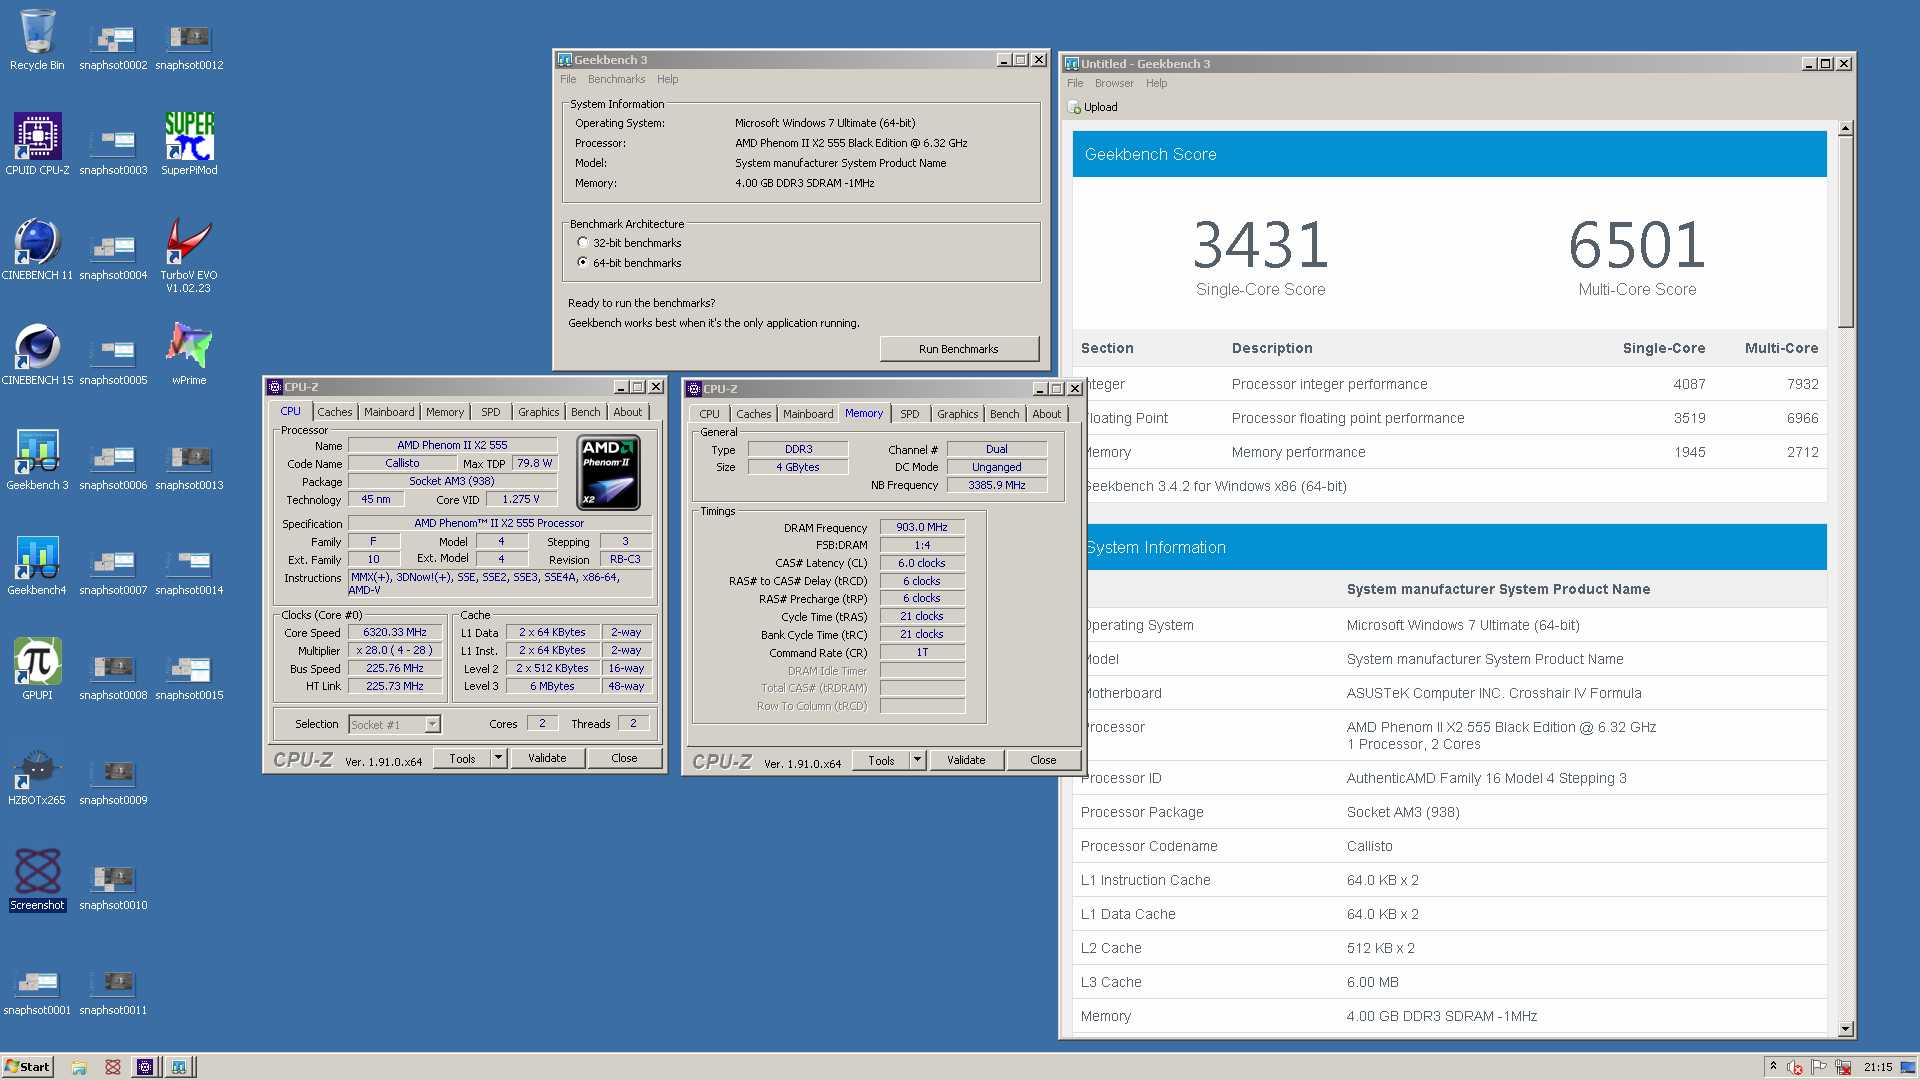This screenshot has width=1920, height=1080.
Task: Launch the HZBOTx265 desktop shortcut
Action: 37,775
